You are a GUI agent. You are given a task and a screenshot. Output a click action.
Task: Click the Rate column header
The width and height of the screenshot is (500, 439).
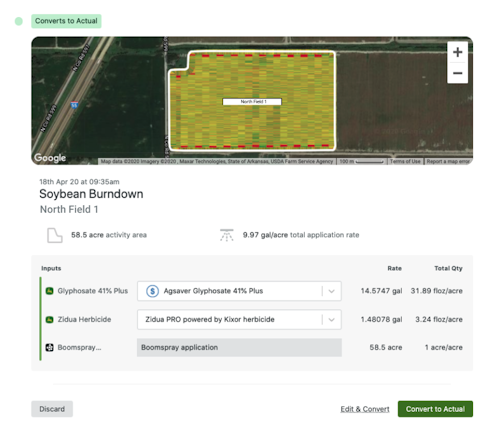coord(394,268)
